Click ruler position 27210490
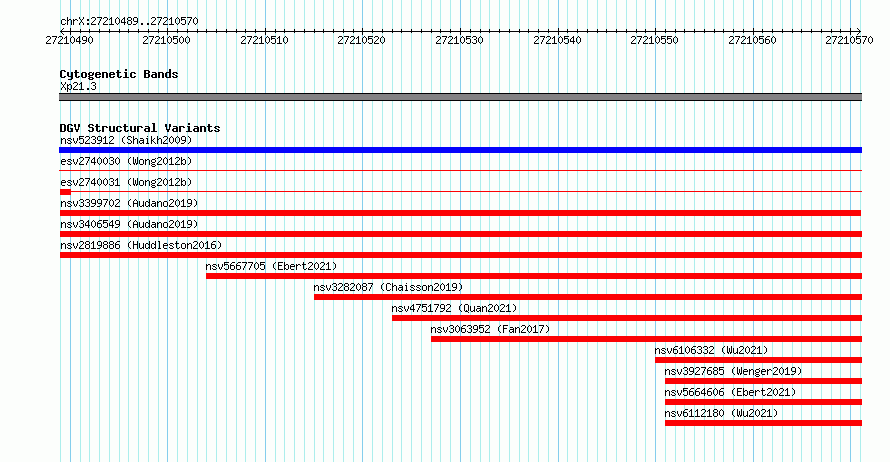Viewport: 890px width, 462px height. click(x=69, y=40)
